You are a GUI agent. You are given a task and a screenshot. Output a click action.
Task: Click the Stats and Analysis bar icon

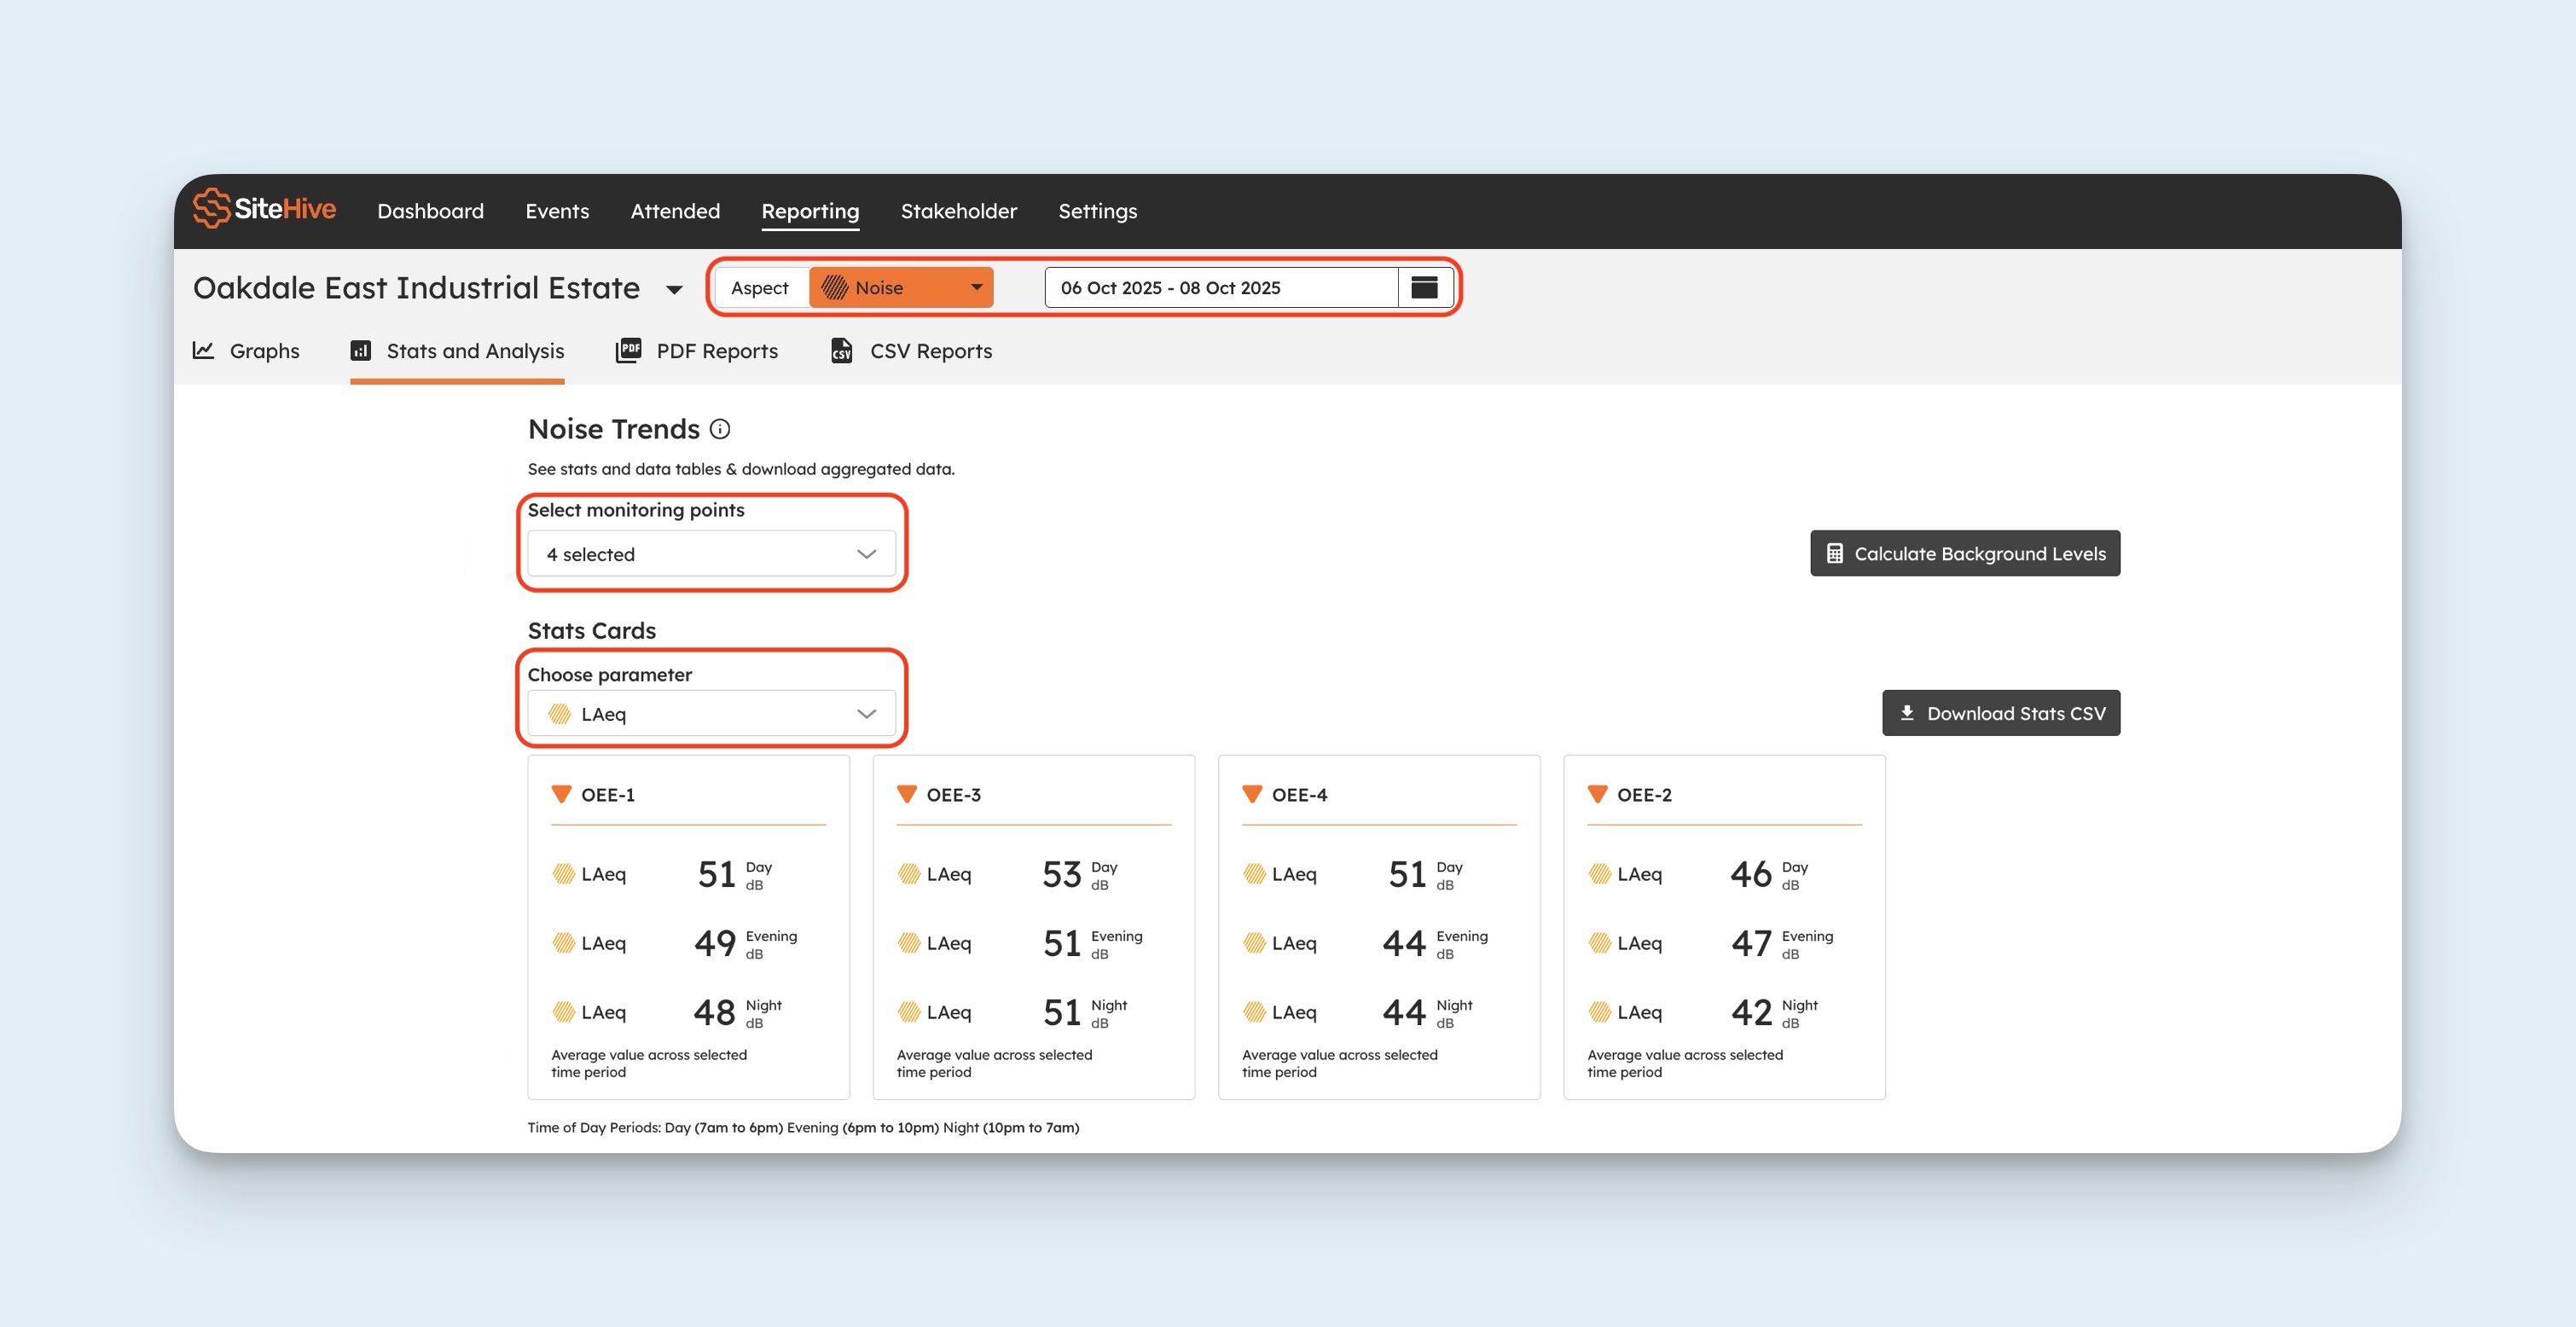(361, 350)
